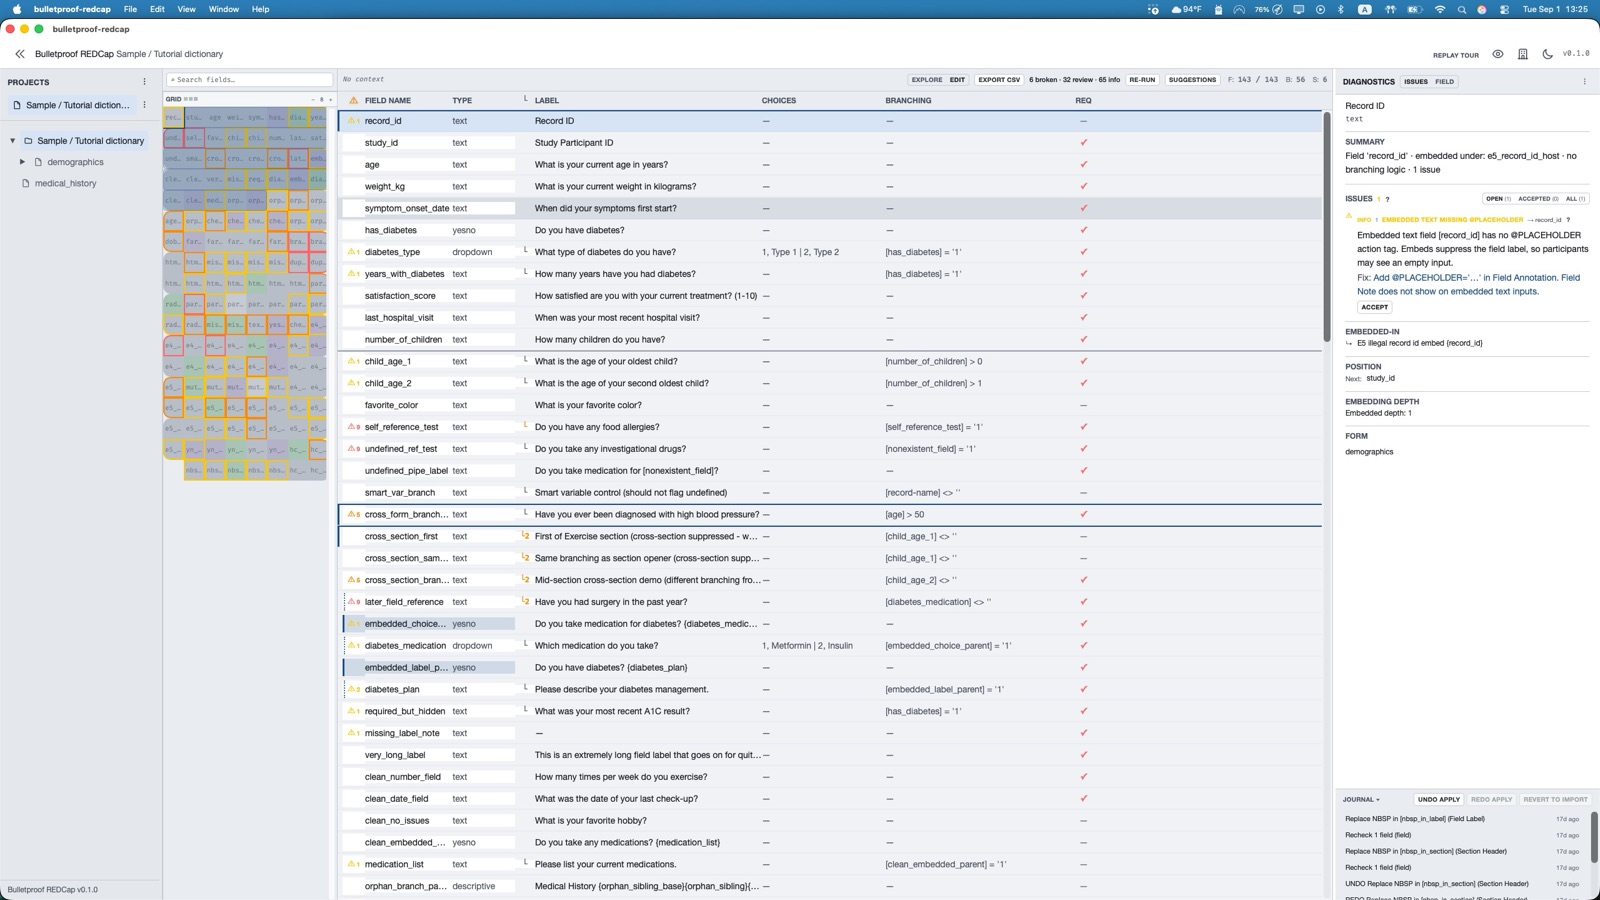Select the journal entry 'Replace NBSP in [nbsp_in_label] (Field Label)'
This screenshot has width=1600, height=900.
[x=1414, y=819]
